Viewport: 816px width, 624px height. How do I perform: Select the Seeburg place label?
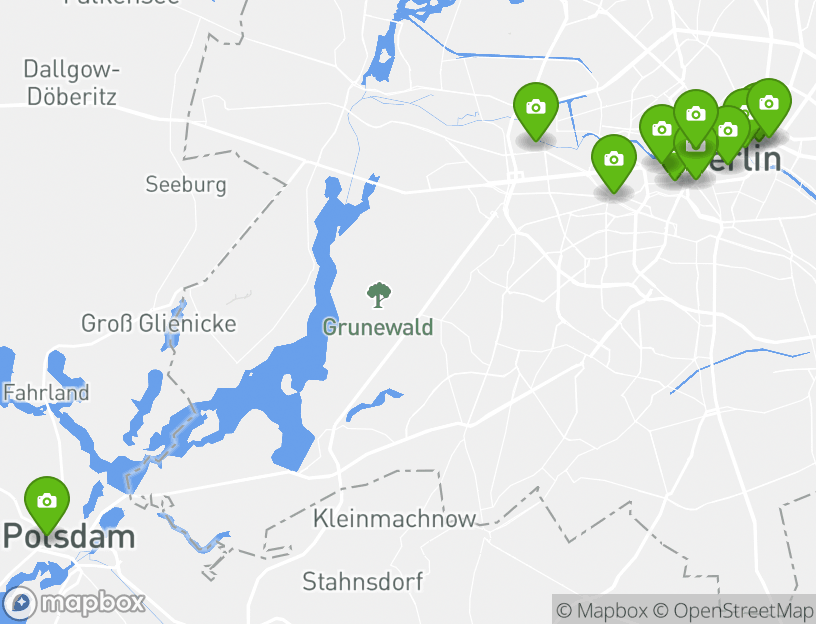tap(186, 185)
